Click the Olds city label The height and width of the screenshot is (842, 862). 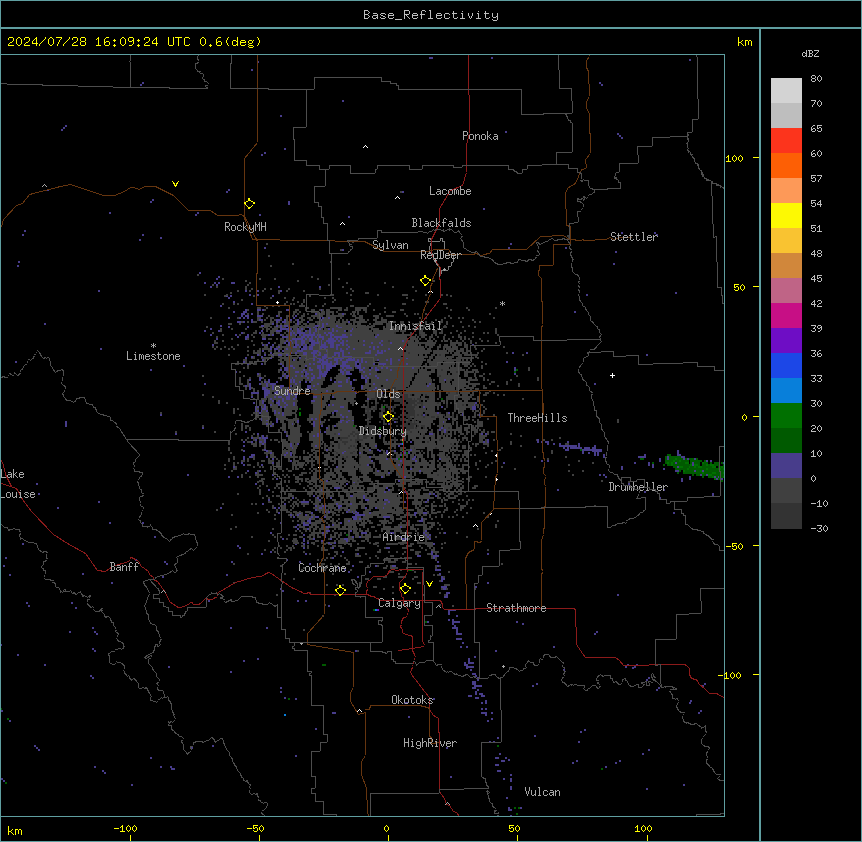click(388, 394)
